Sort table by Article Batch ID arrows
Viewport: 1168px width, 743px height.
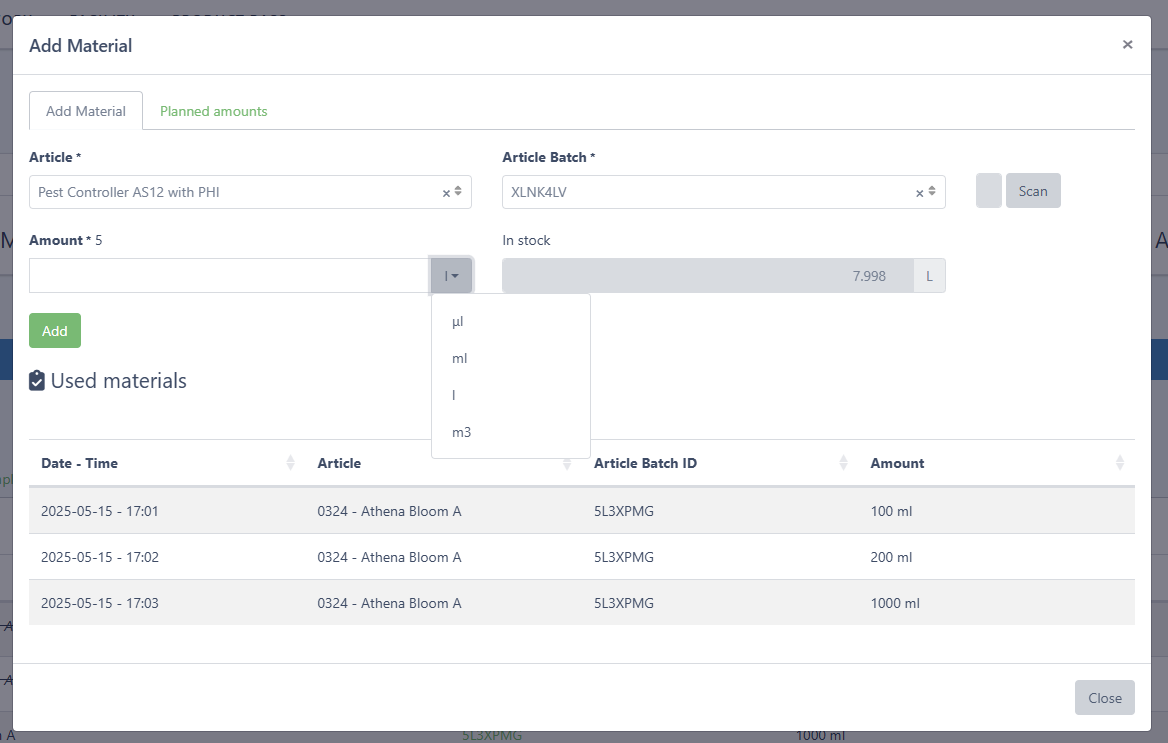tap(844, 463)
